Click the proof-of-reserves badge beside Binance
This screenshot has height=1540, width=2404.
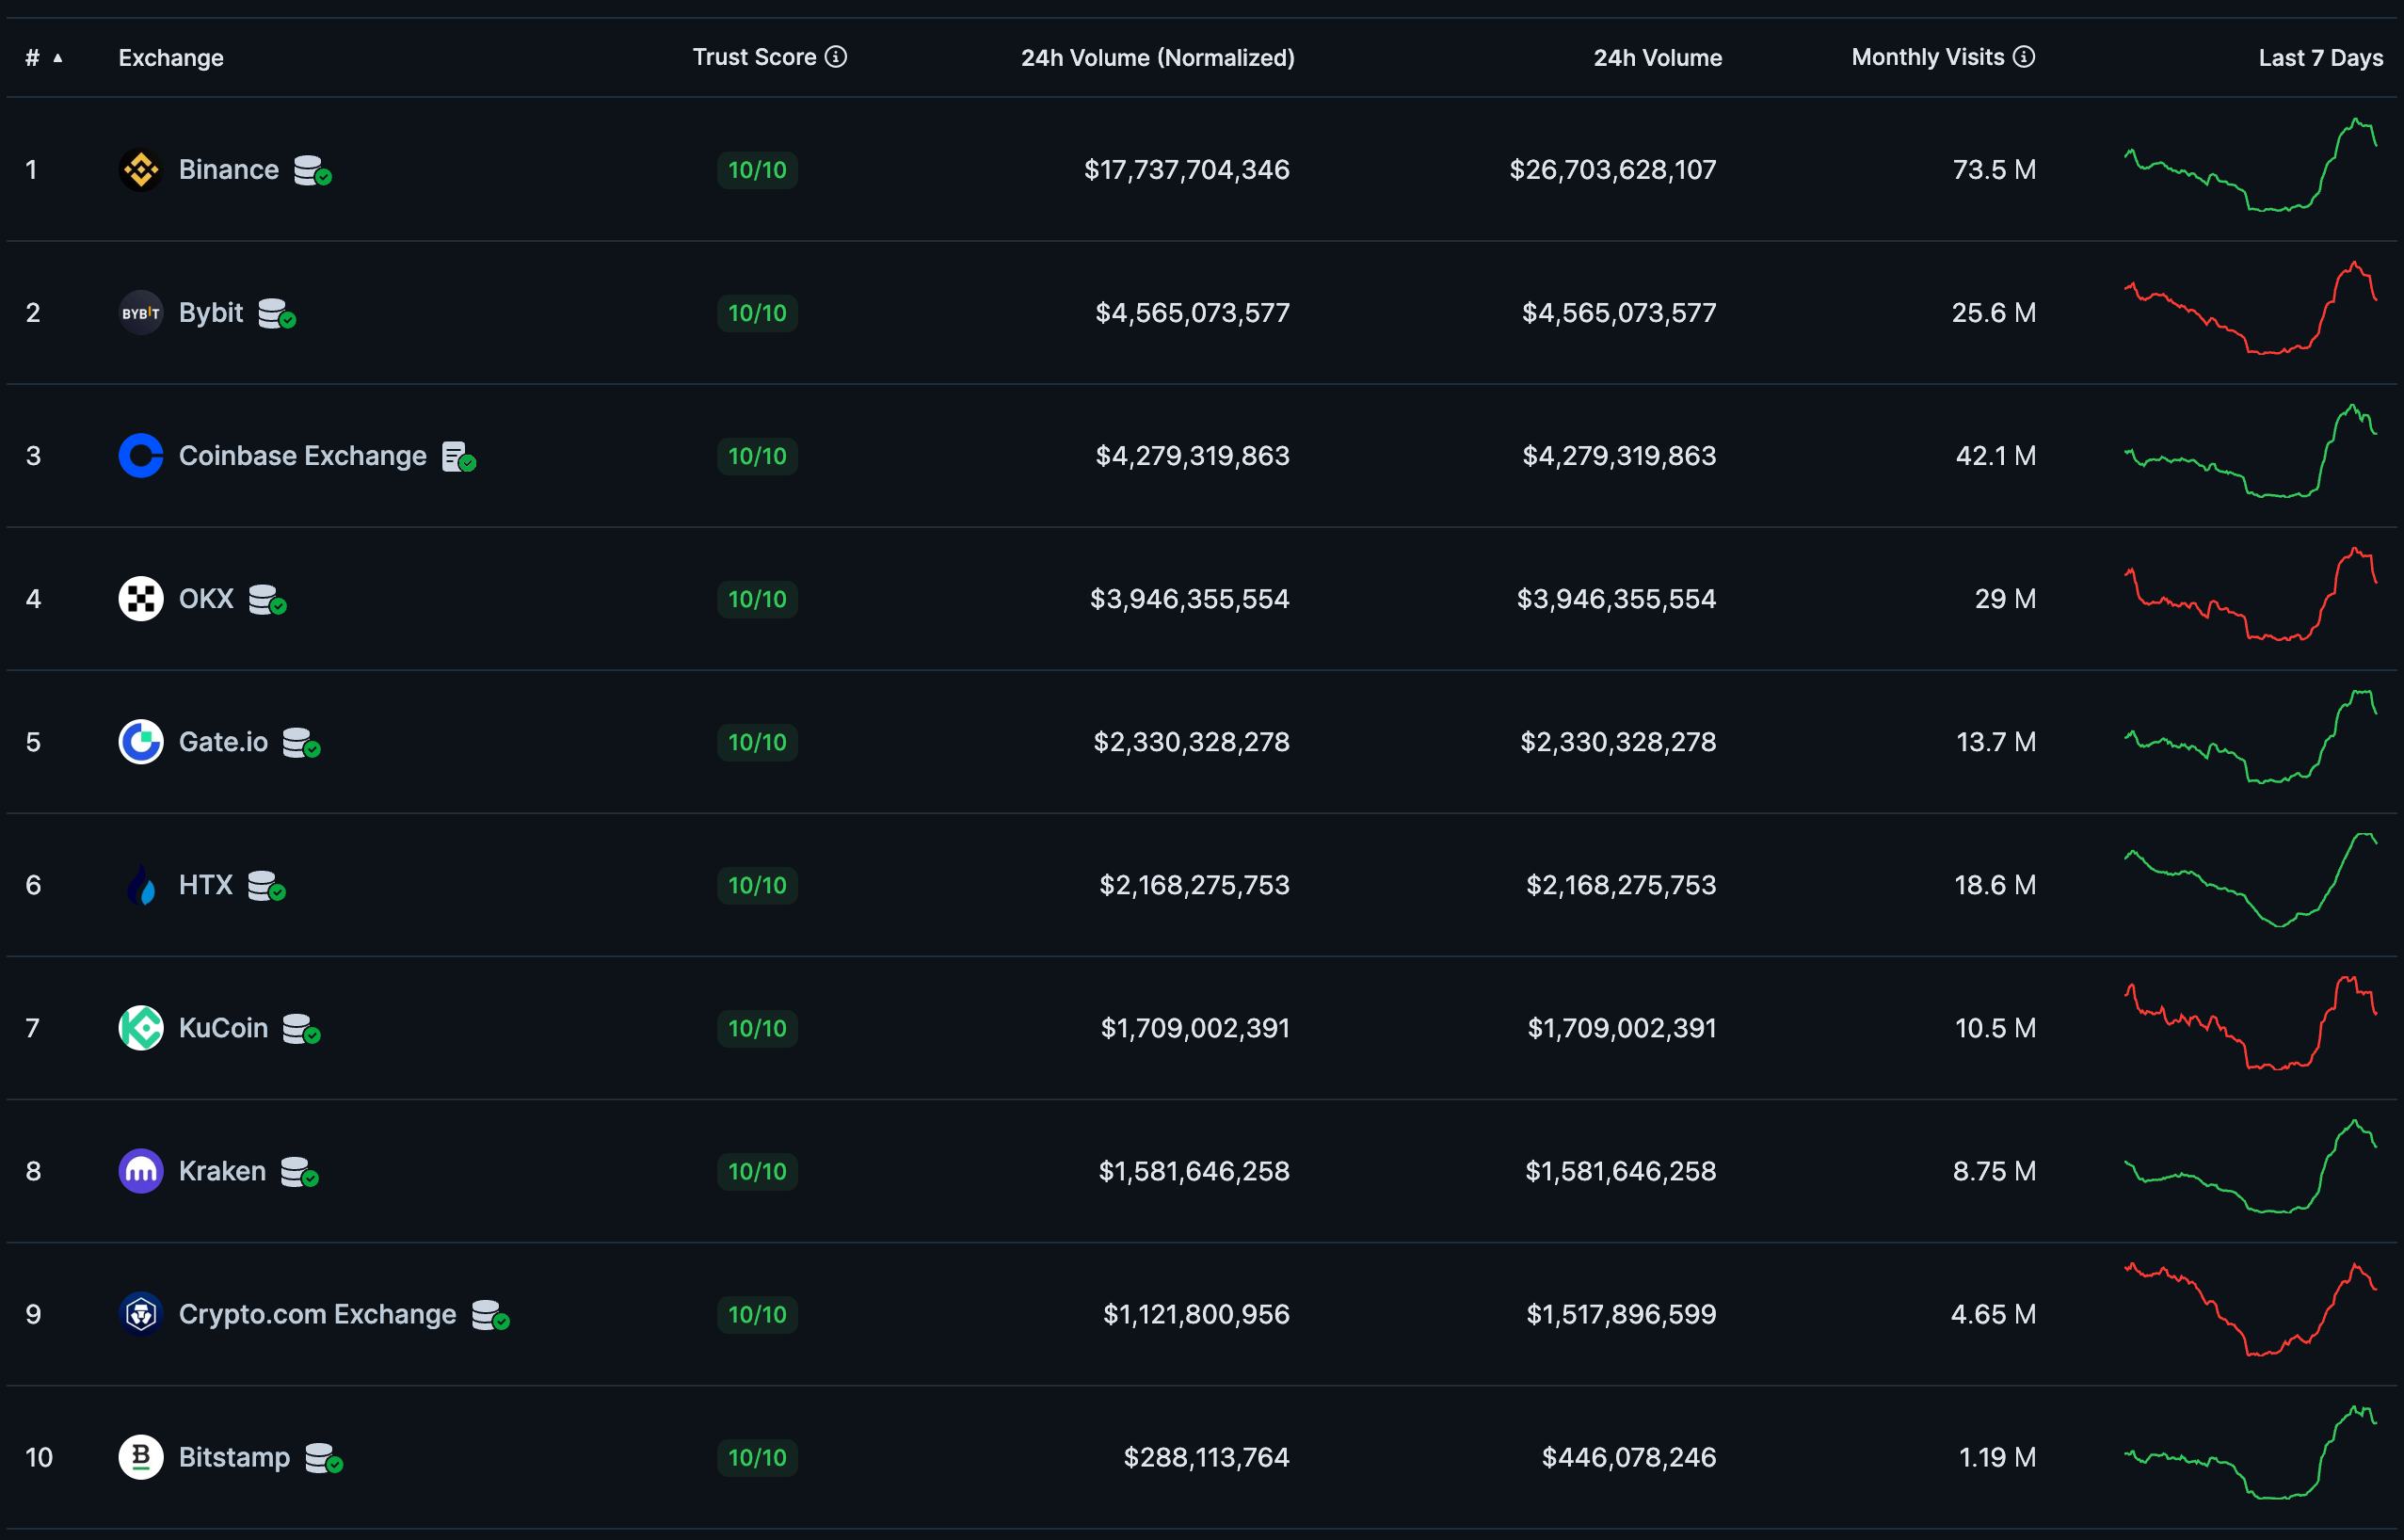(312, 171)
